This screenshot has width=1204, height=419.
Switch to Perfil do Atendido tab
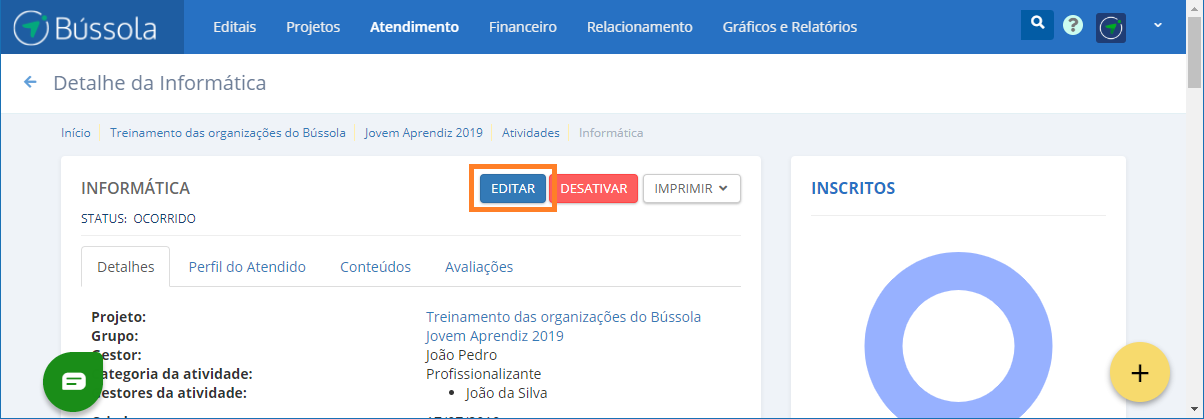coord(247,267)
